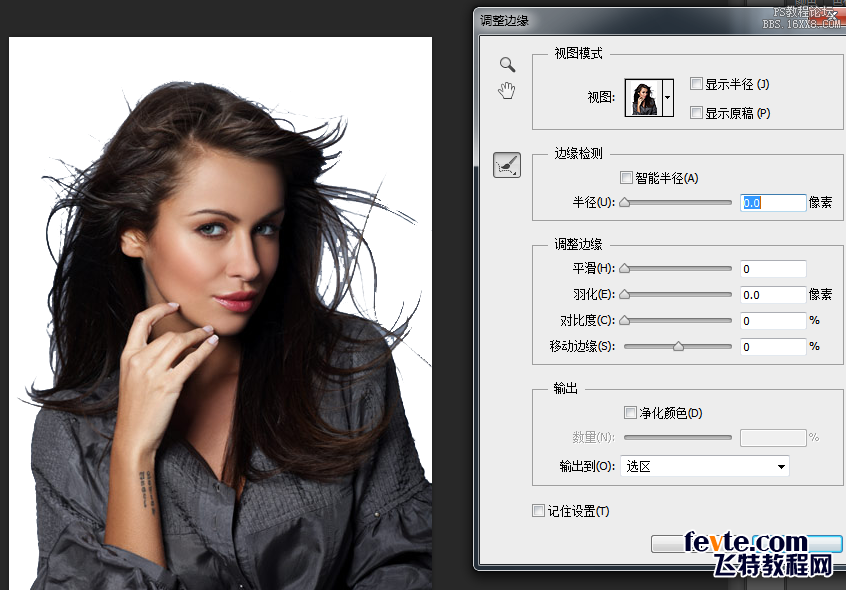
Task: Open the 视图 view mode thumbnail
Action: 643,98
